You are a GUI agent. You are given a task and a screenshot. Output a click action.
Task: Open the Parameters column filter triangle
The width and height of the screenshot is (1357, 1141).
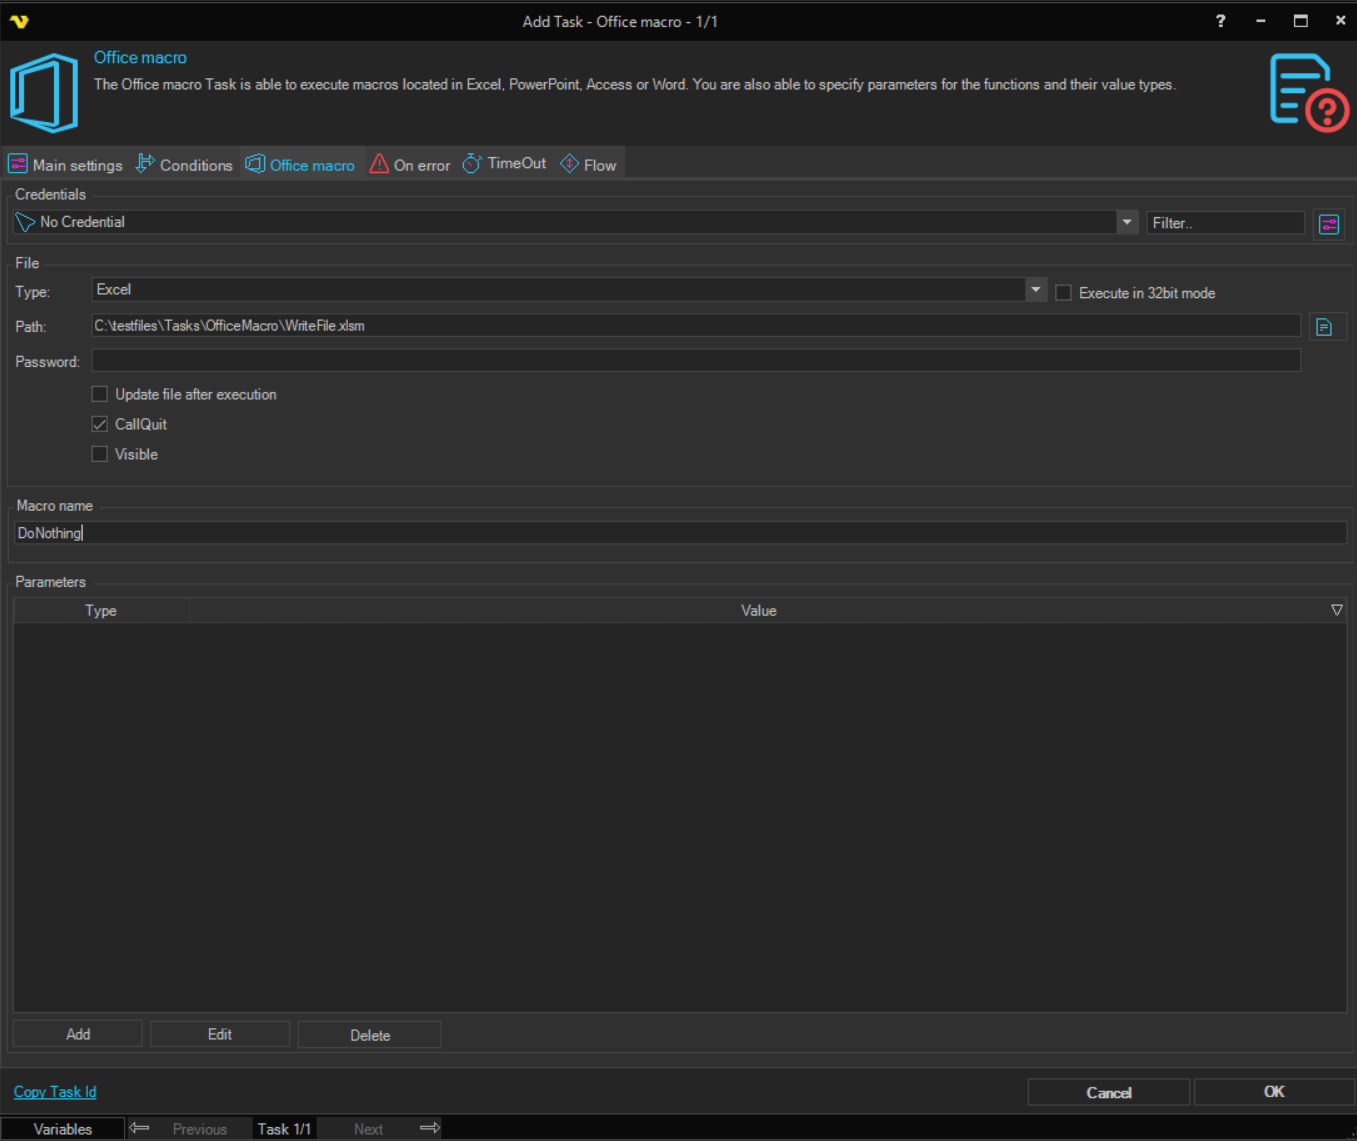1336,610
